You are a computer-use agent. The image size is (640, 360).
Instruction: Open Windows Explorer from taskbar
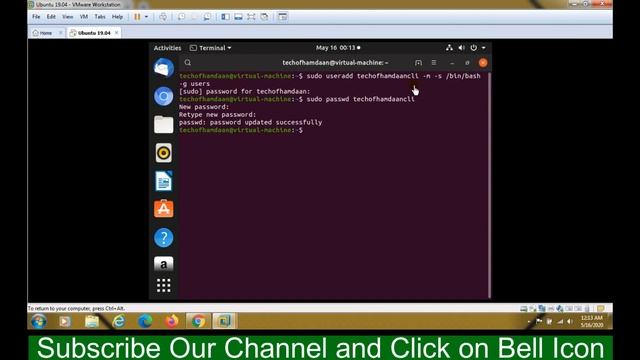click(92, 322)
